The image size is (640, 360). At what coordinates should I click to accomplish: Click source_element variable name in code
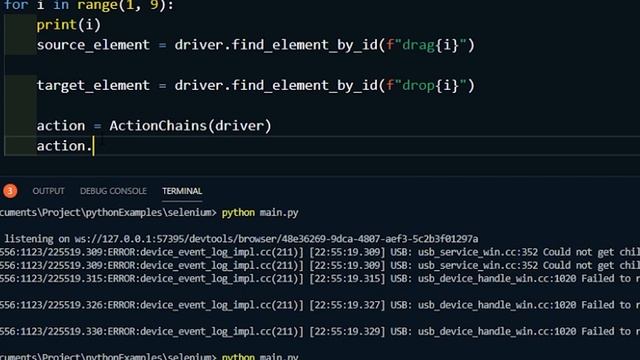point(93,45)
